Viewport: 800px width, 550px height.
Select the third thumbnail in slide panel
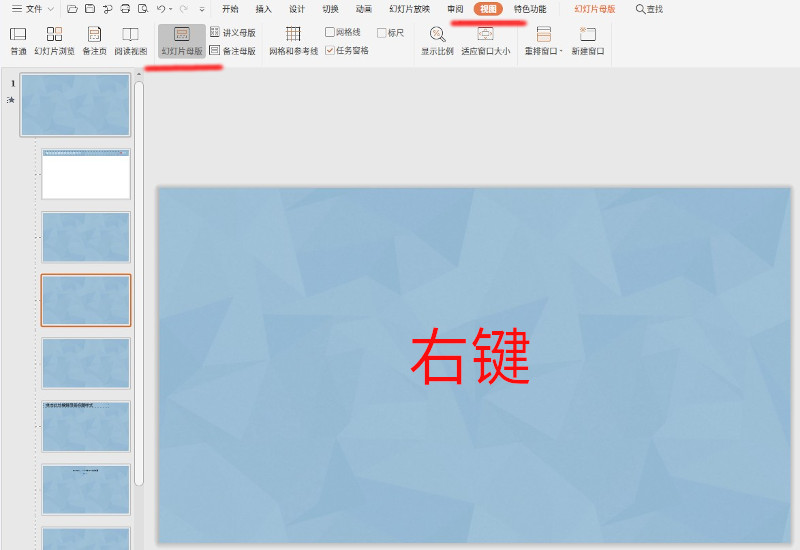tap(86, 237)
